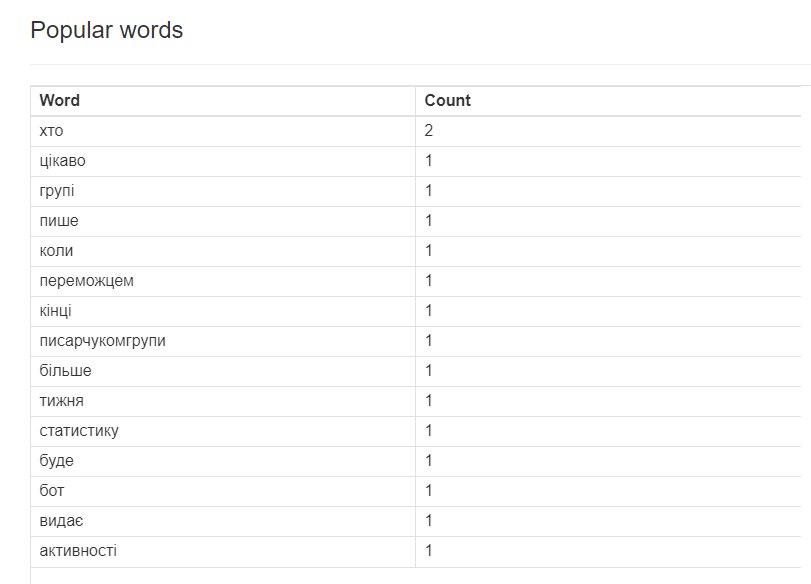
Task: Select the word 'пише'
Action: tap(59, 221)
